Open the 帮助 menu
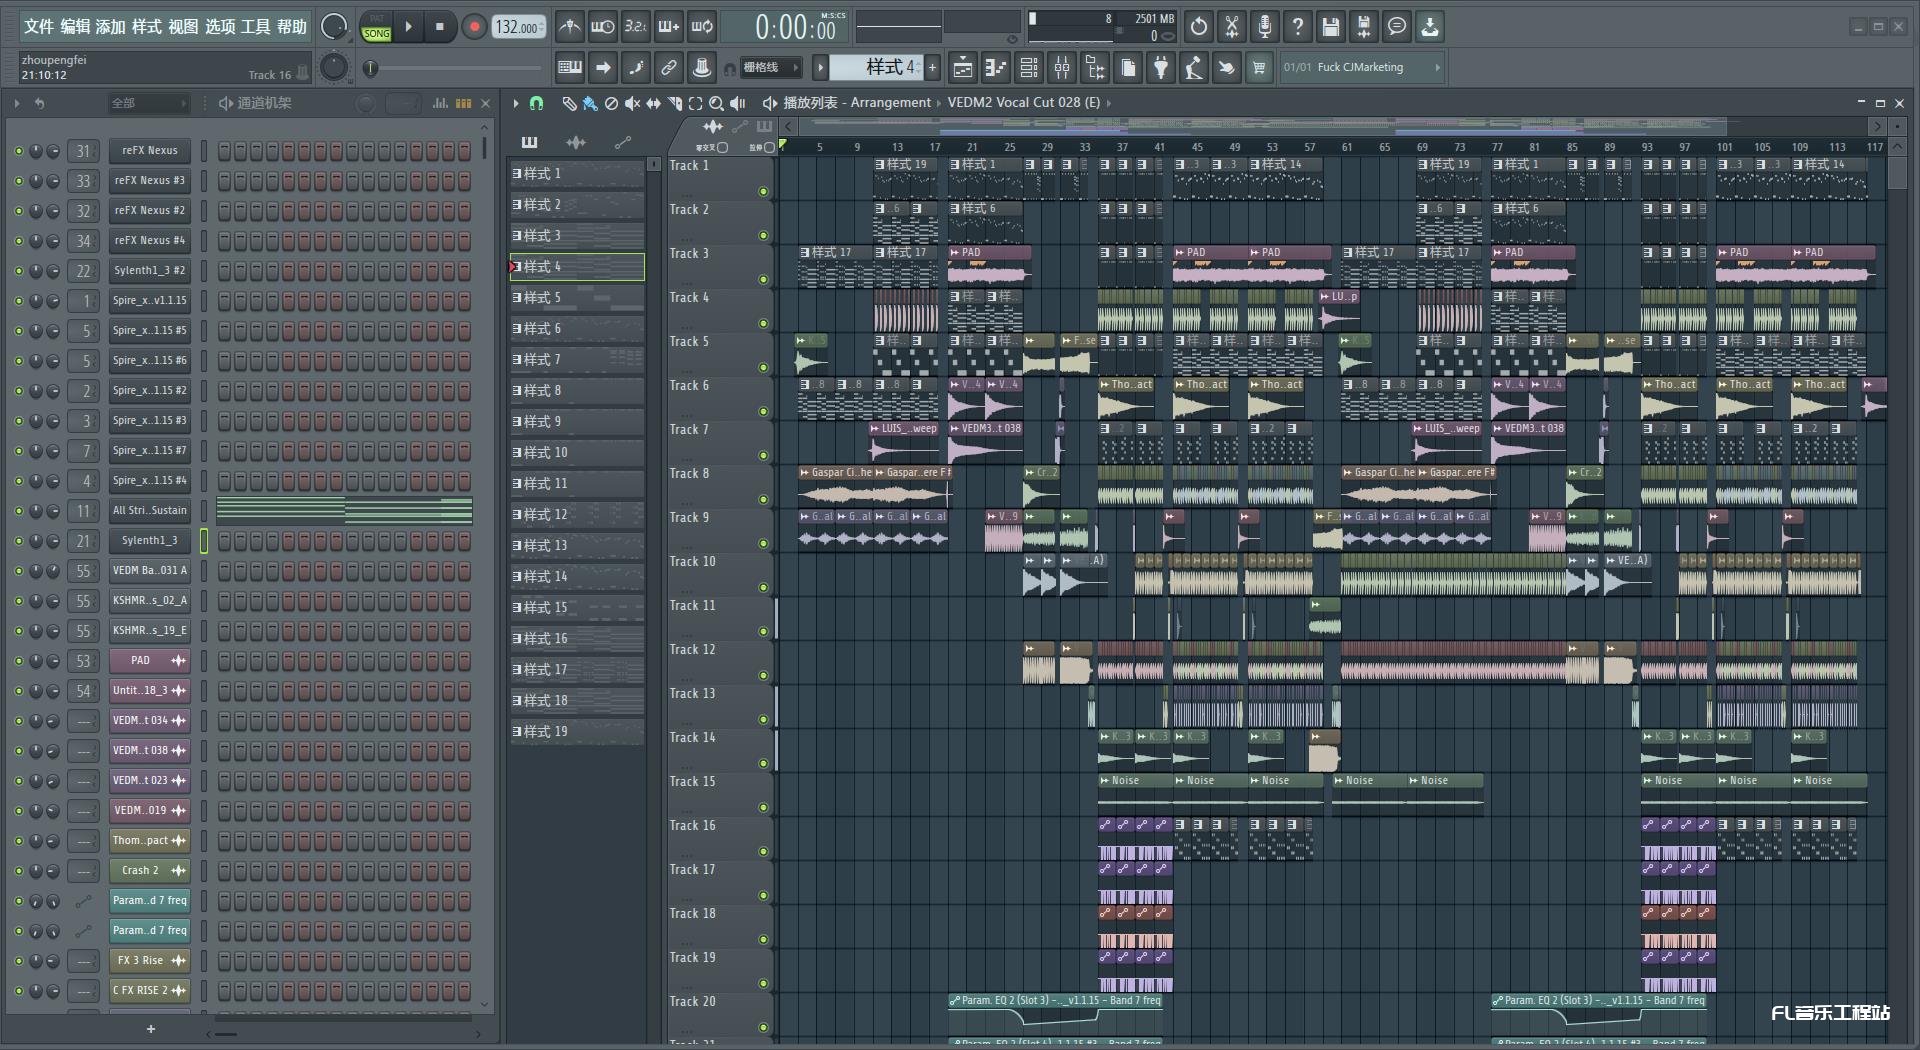Screen dimensions: 1920x1050 [x=292, y=27]
